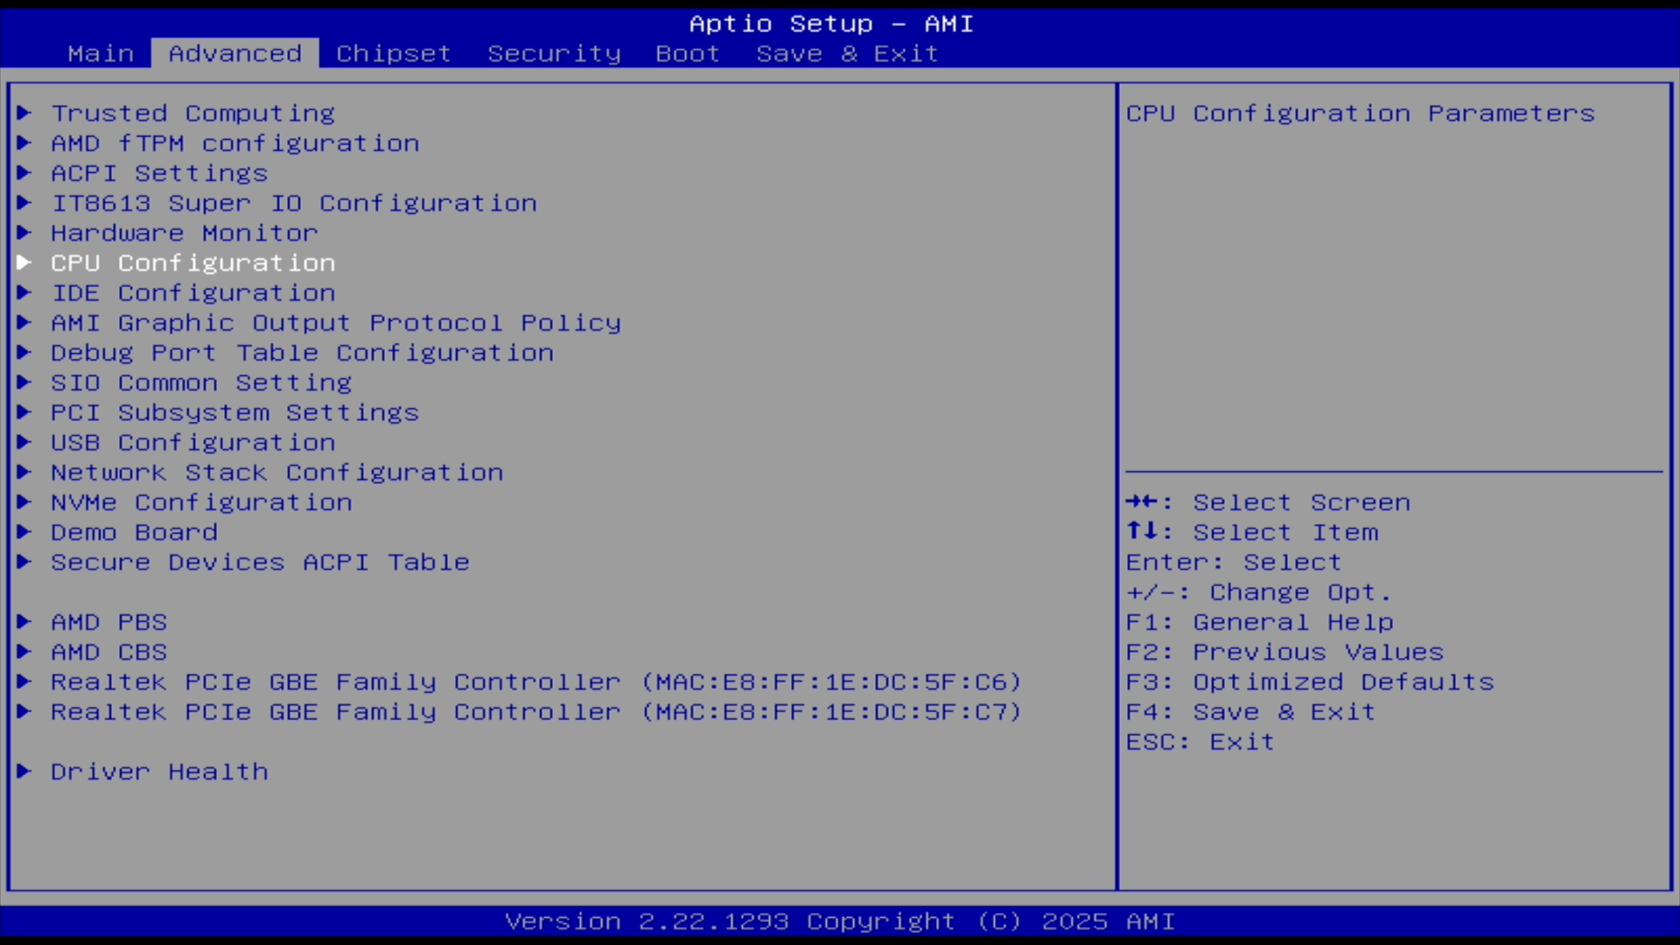Open the Chipset tab

(393, 53)
